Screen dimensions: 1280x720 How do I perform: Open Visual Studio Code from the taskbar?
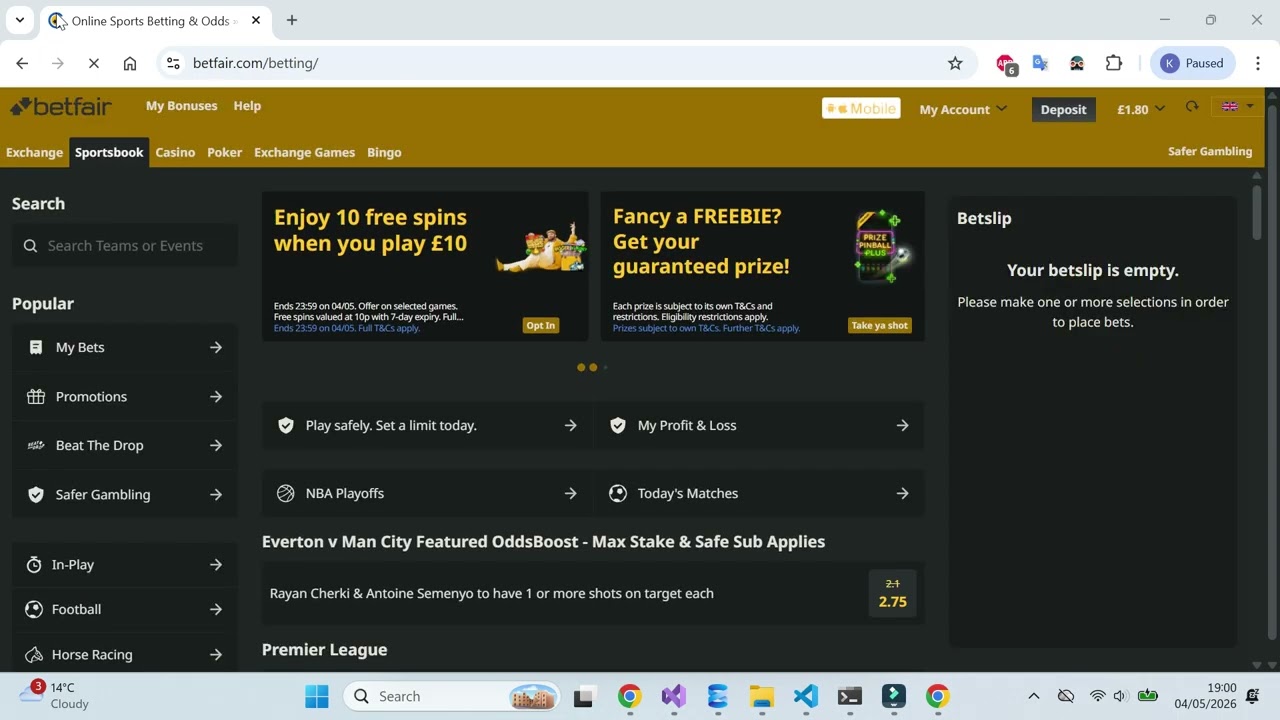click(x=806, y=696)
